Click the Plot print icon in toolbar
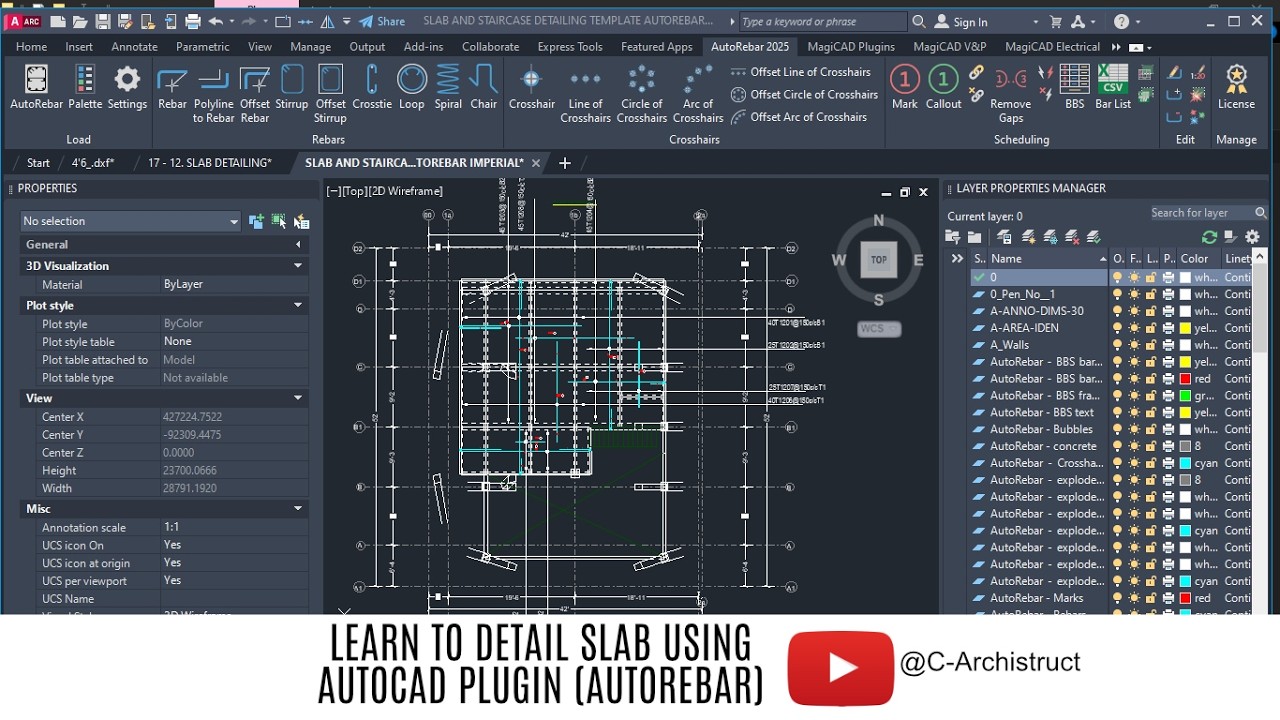The image size is (1280, 720). (193, 21)
